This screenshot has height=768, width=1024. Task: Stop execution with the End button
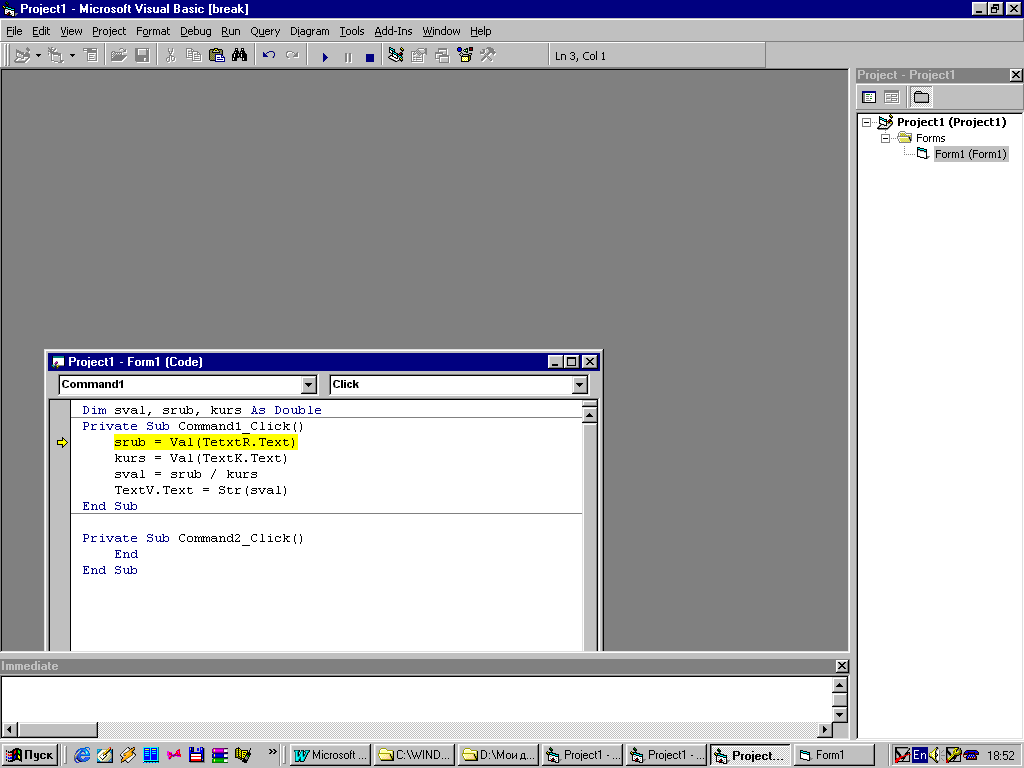coord(369,57)
